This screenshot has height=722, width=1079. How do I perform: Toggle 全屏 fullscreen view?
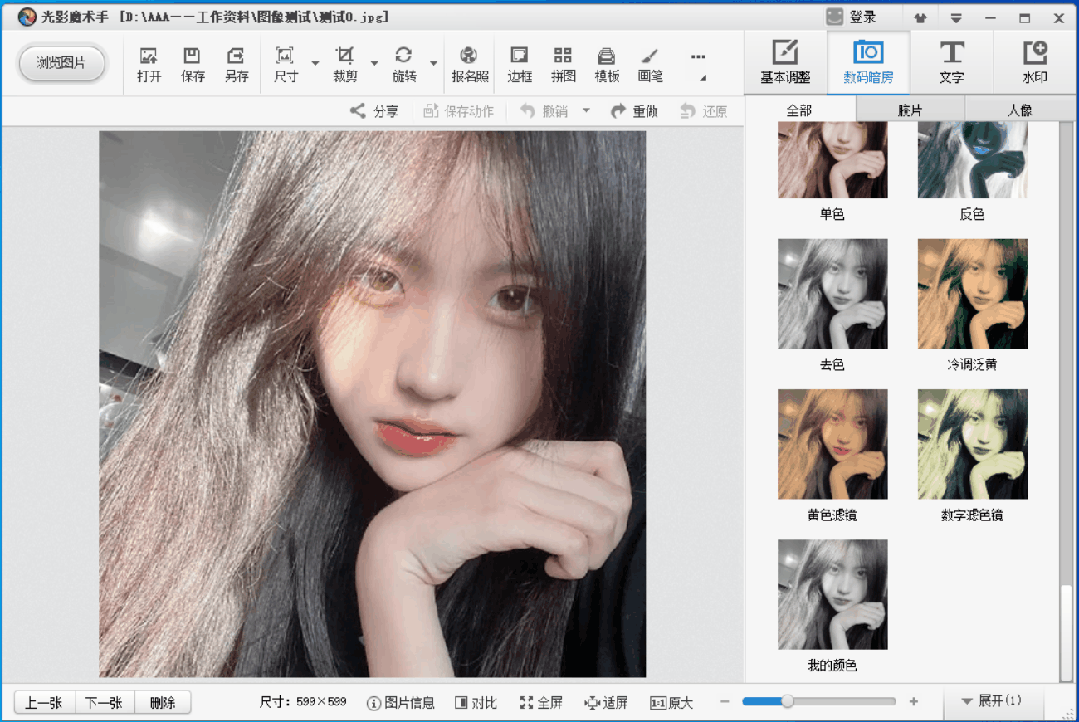541,703
